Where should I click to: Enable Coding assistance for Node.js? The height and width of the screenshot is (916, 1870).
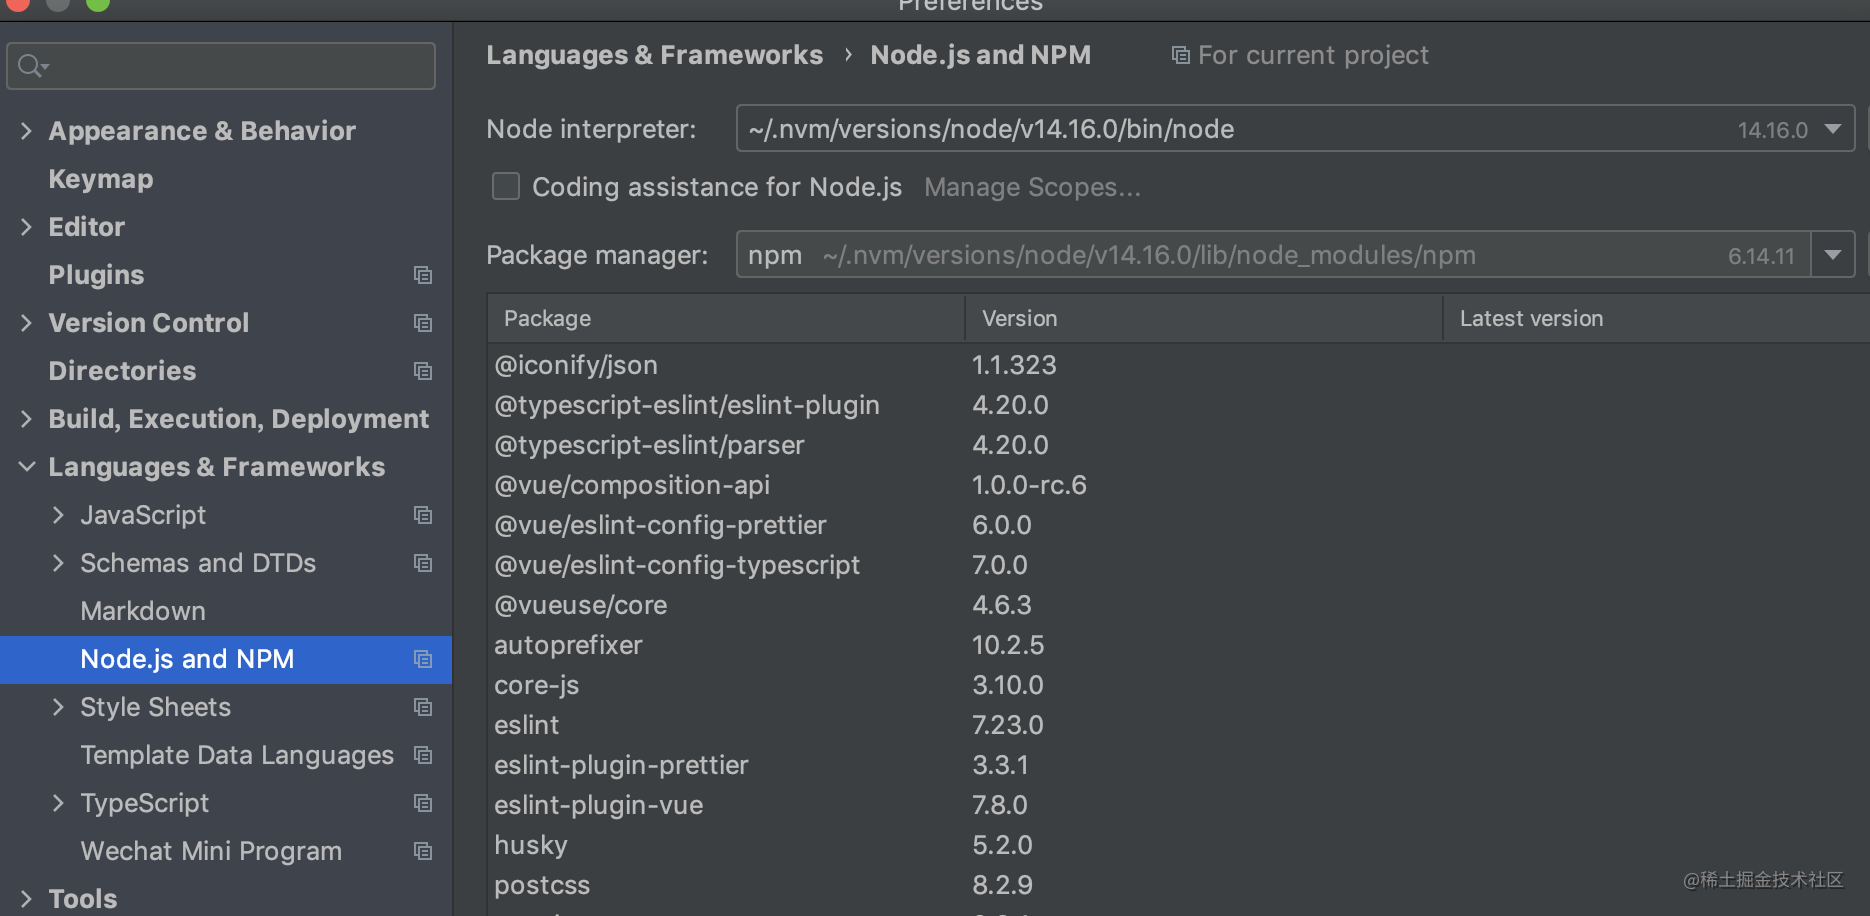pyautogui.click(x=506, y=186)
